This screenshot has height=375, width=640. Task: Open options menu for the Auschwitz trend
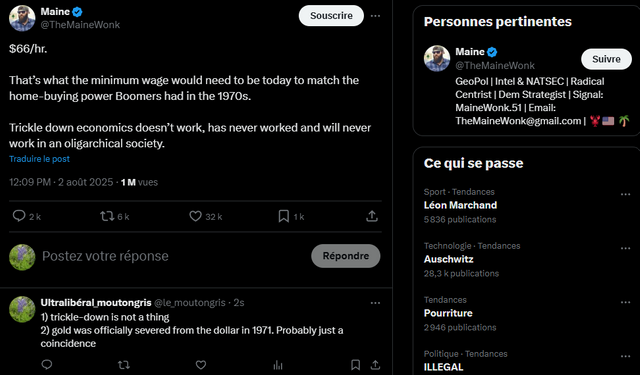point(625,249)
